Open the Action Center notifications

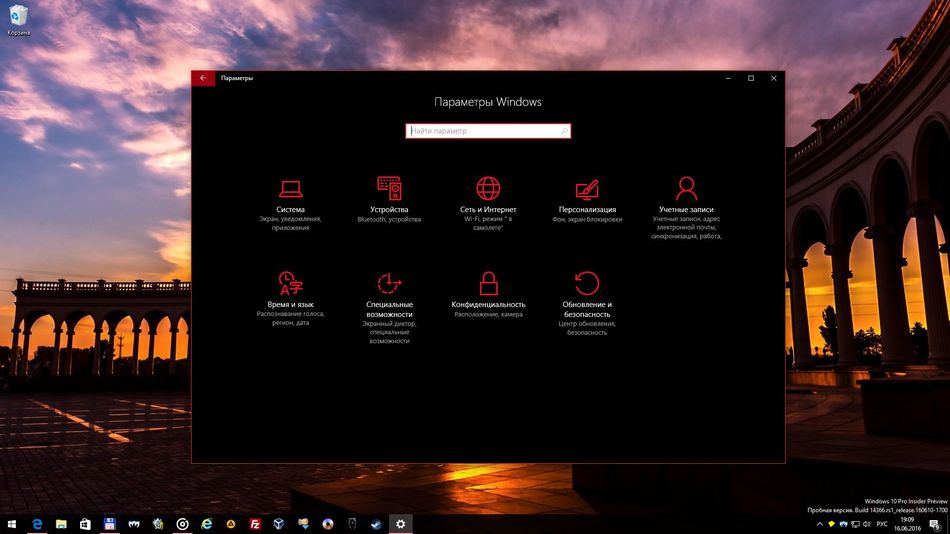point(935,524)
